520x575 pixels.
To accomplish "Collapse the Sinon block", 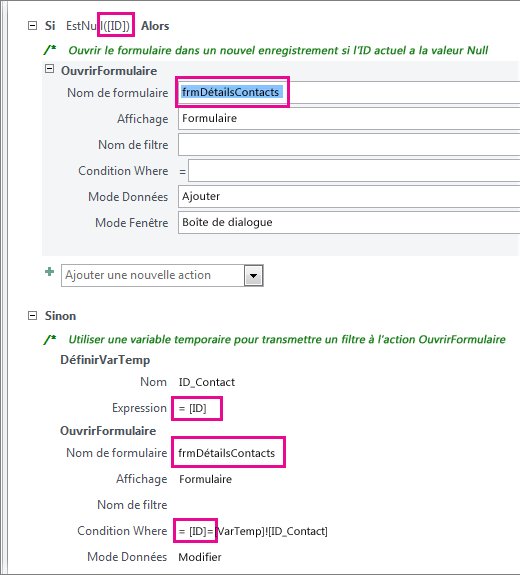I will [x=32, y=316].
